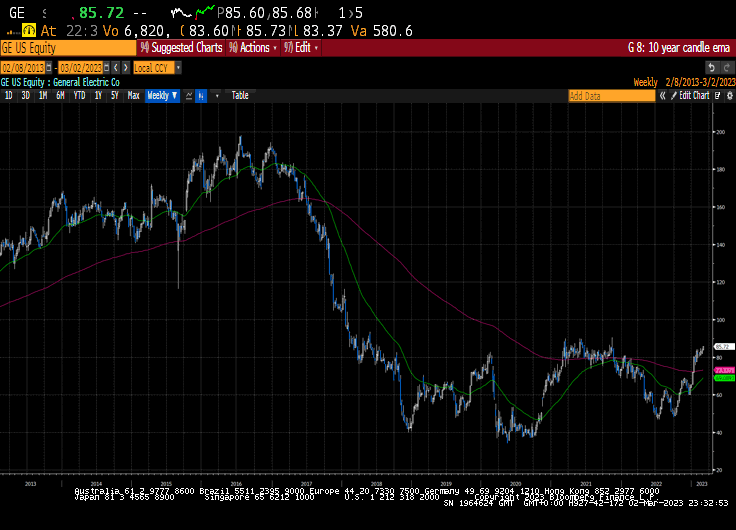Select the candlestick chart style icon
This screenshot has height=530, width=736.
[201, 96]
